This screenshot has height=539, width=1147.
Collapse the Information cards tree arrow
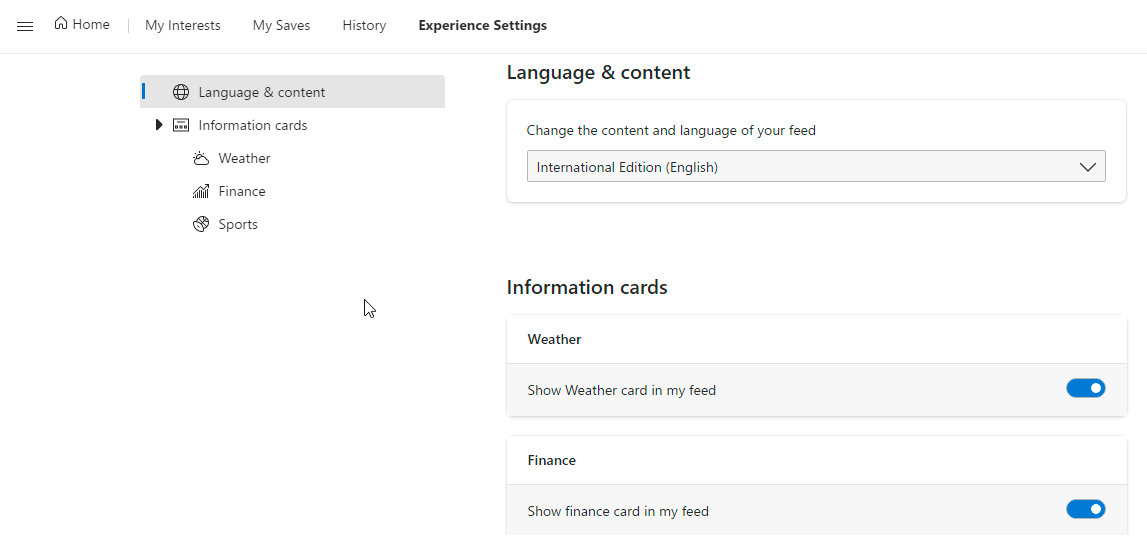(159, 125)
